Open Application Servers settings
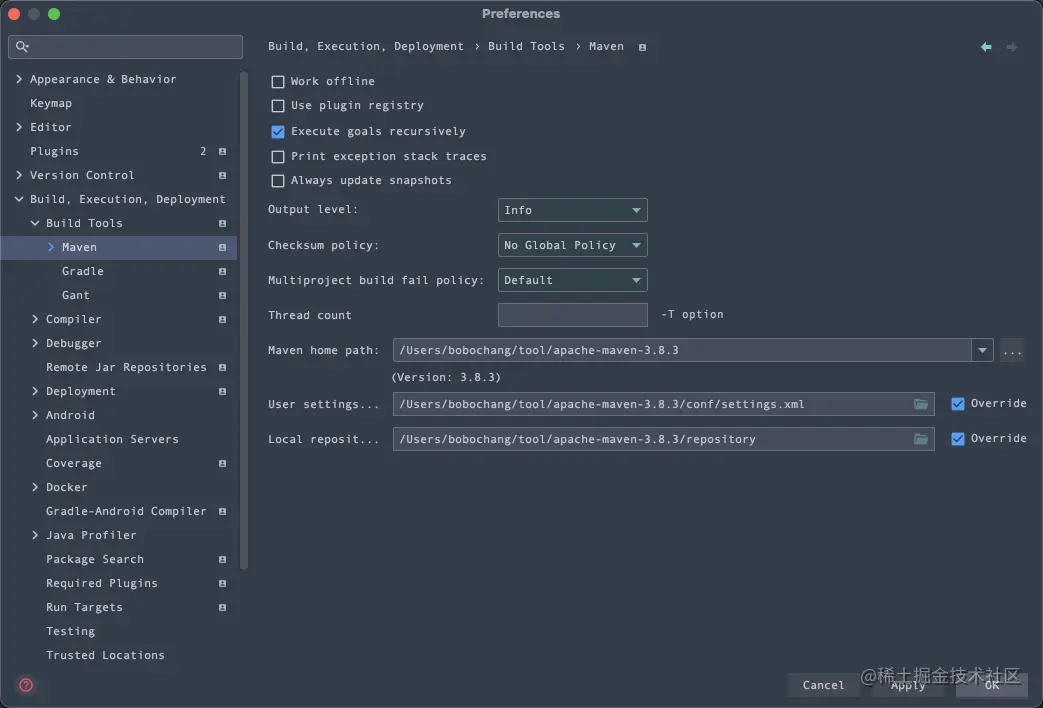Screen dimensions: 1043x708 tap(112, 439)
